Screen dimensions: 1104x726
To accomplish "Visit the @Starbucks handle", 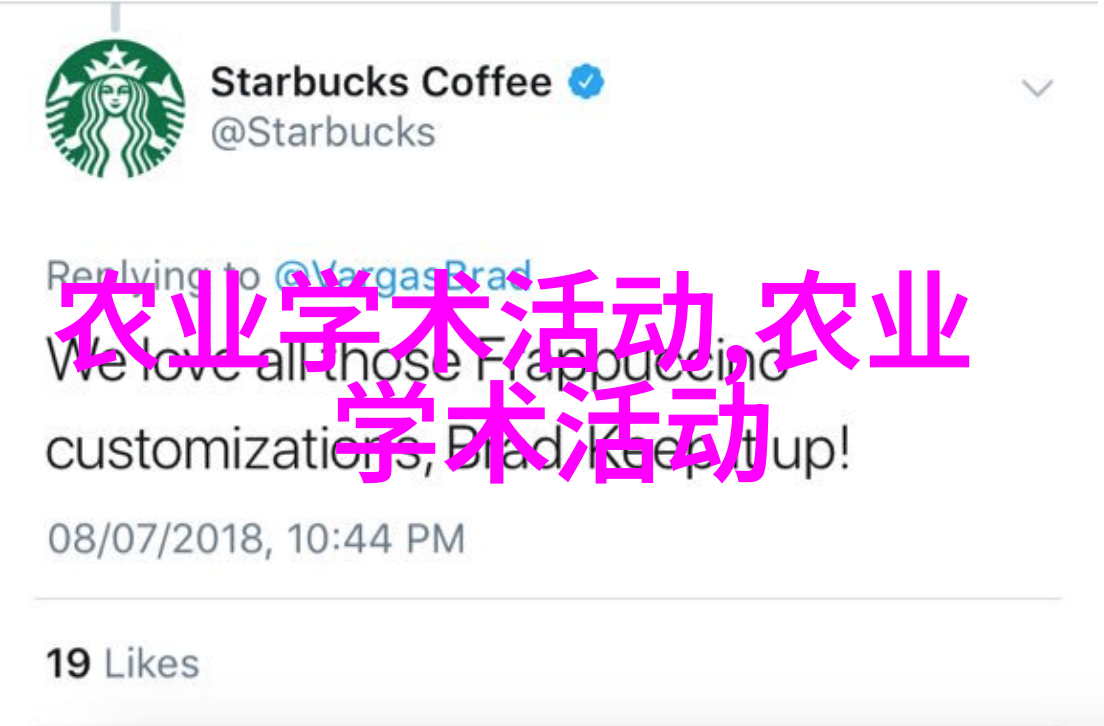I will click(x=323, y=132).
